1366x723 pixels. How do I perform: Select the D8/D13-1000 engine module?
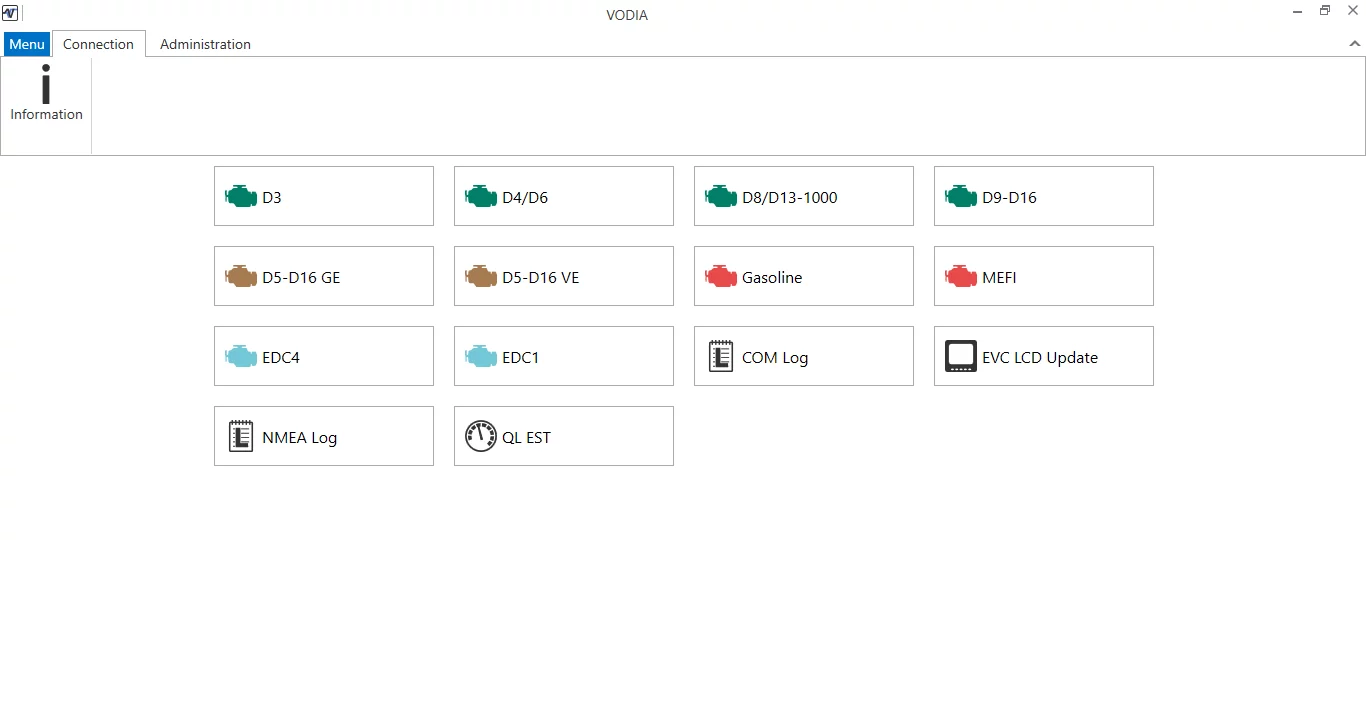click(803, 196)
